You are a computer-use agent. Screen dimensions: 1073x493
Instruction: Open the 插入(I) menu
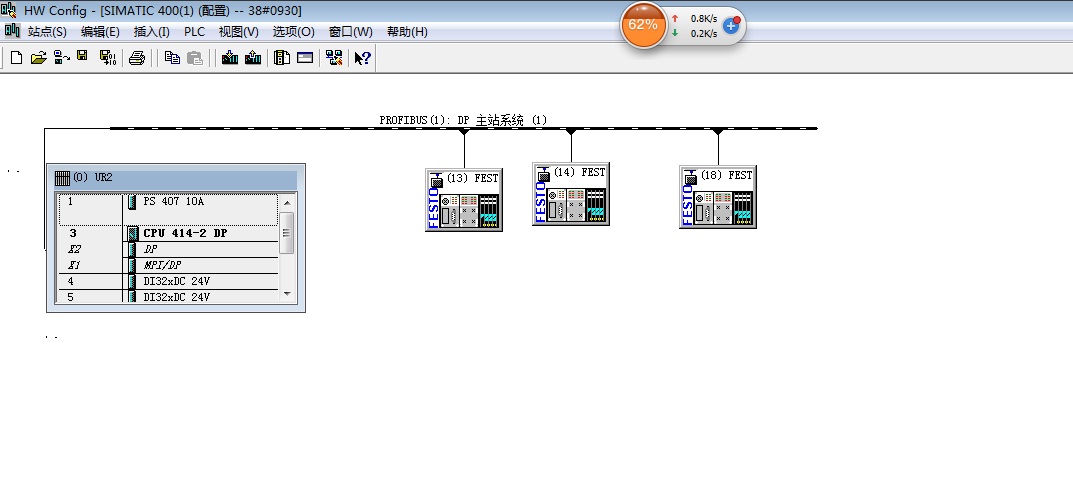tap(152, 31)
